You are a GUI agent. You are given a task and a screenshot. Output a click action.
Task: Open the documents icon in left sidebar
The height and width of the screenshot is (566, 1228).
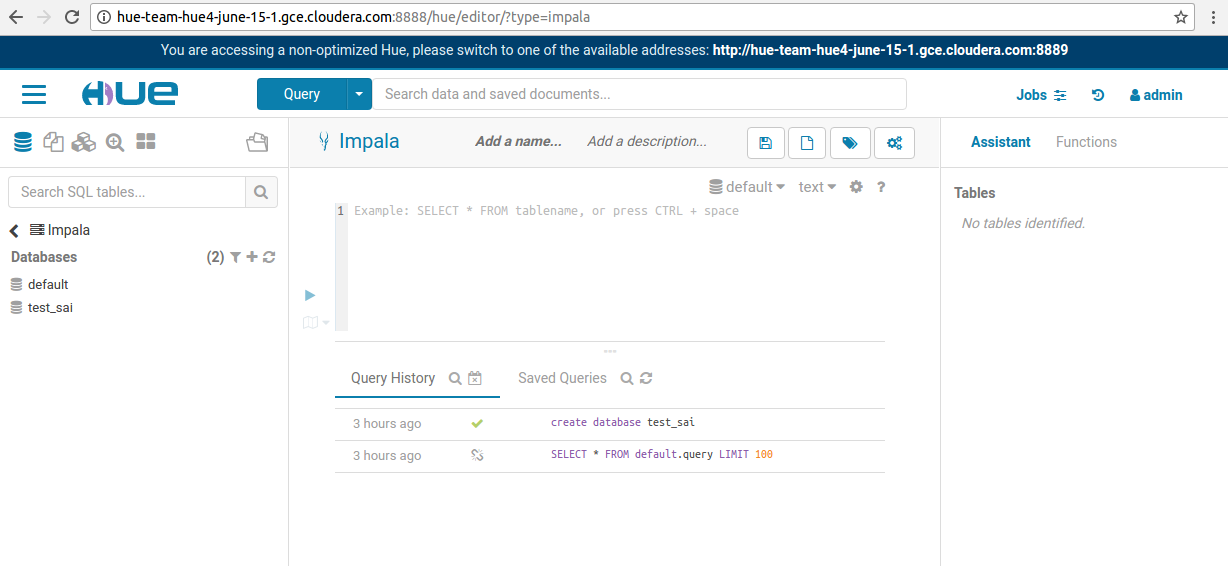[x=53, y=142]
